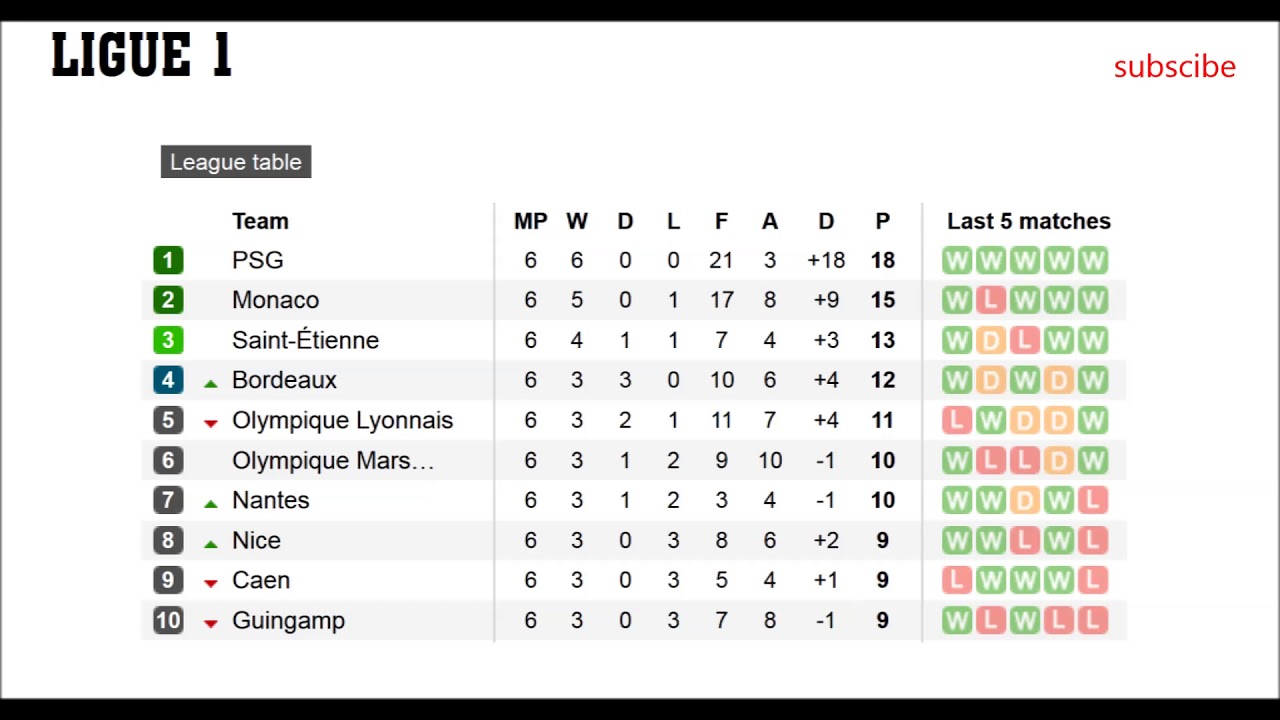Click the green up arrow beside Nice
The height and width of the screenshot is (720, 1280).
pyautogui.click(x=210, y=543)
